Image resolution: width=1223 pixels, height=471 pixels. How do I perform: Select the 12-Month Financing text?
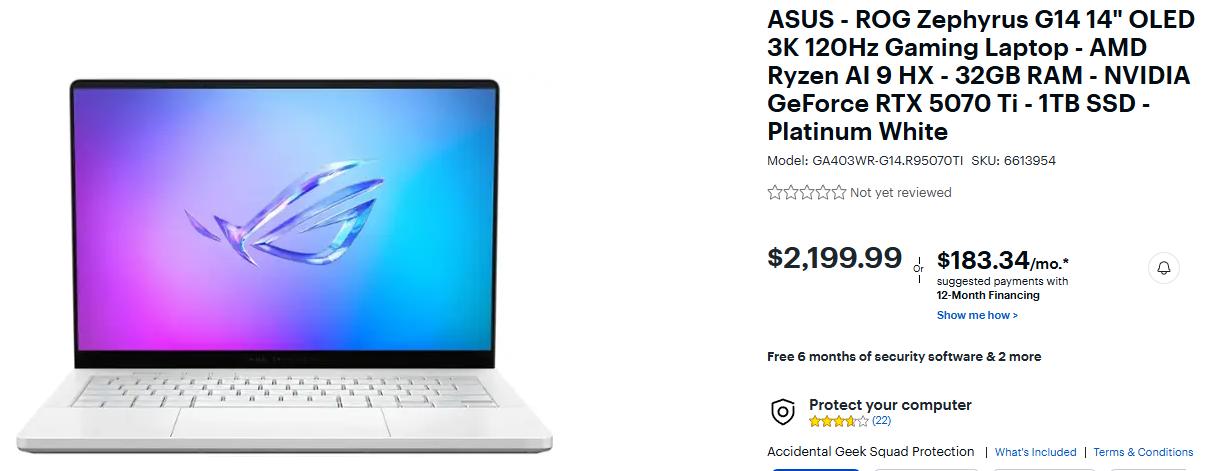coord(988,295)
